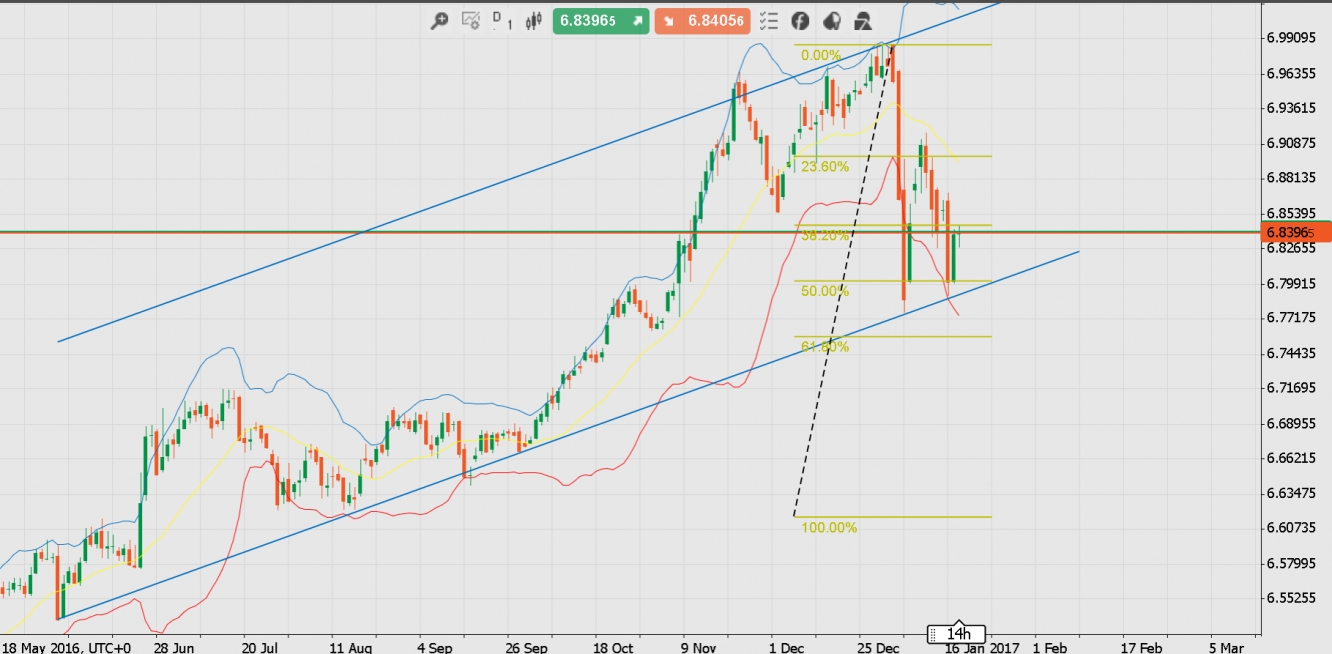Click the 6.79915 price axis label

pyautogui.click(x=1290, y=283)
